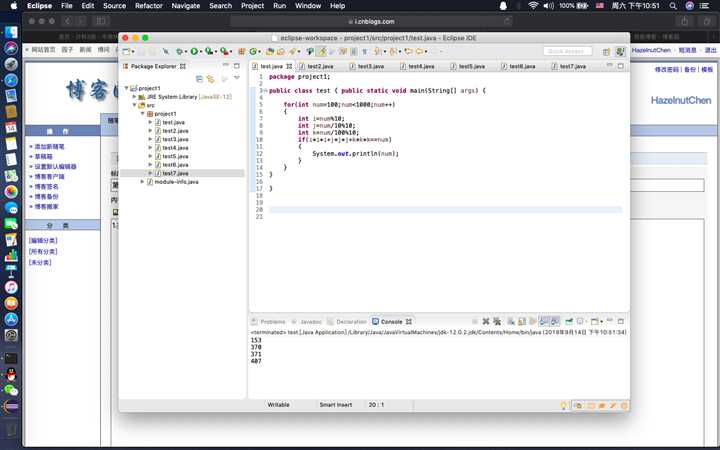Click [所有分类] link in browser sidebar

coord(43,252)
